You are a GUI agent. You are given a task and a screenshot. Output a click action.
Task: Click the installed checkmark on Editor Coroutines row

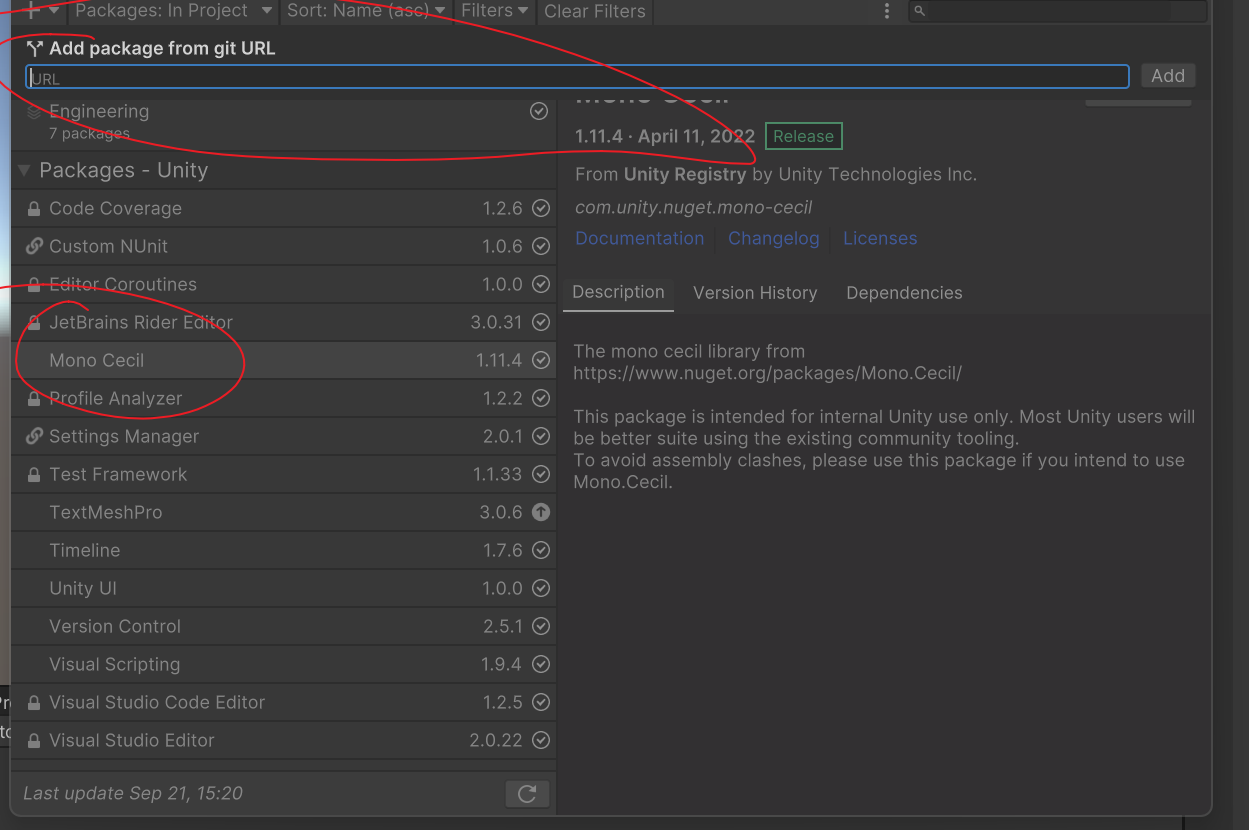(541, 284)
